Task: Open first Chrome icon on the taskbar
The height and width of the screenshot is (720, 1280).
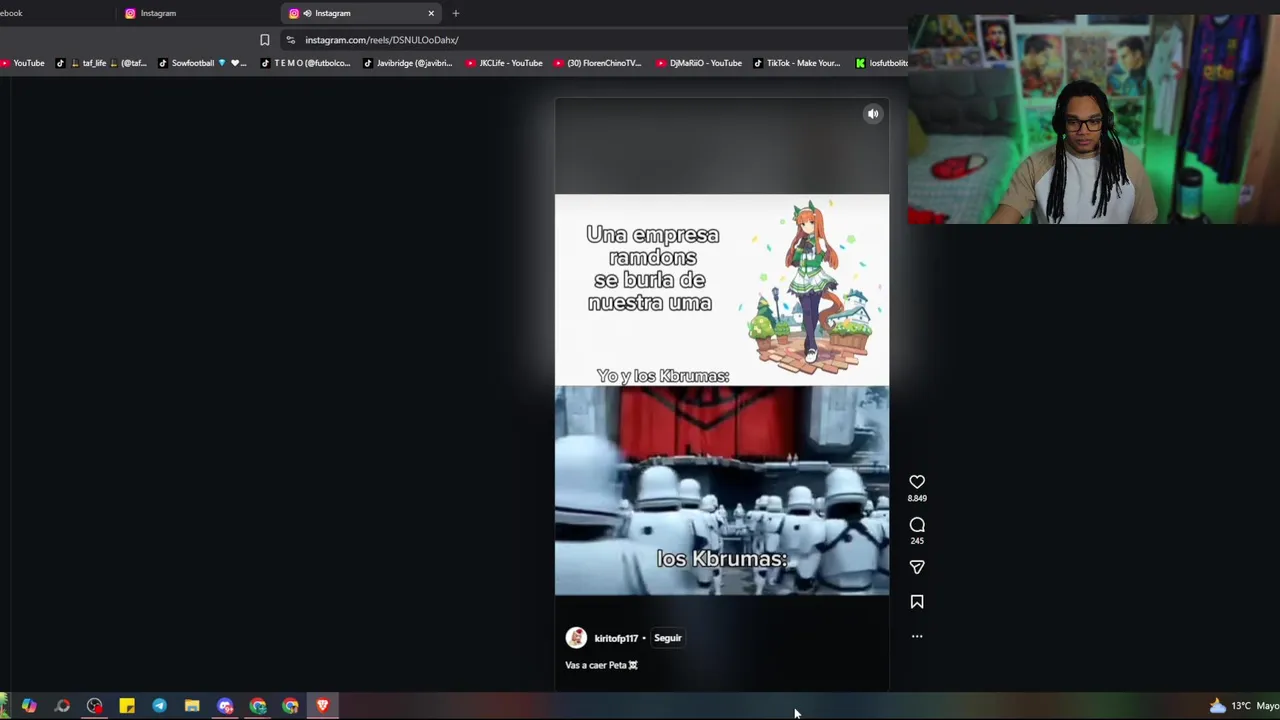Action: pyautogui.click(x=258, y=706)
